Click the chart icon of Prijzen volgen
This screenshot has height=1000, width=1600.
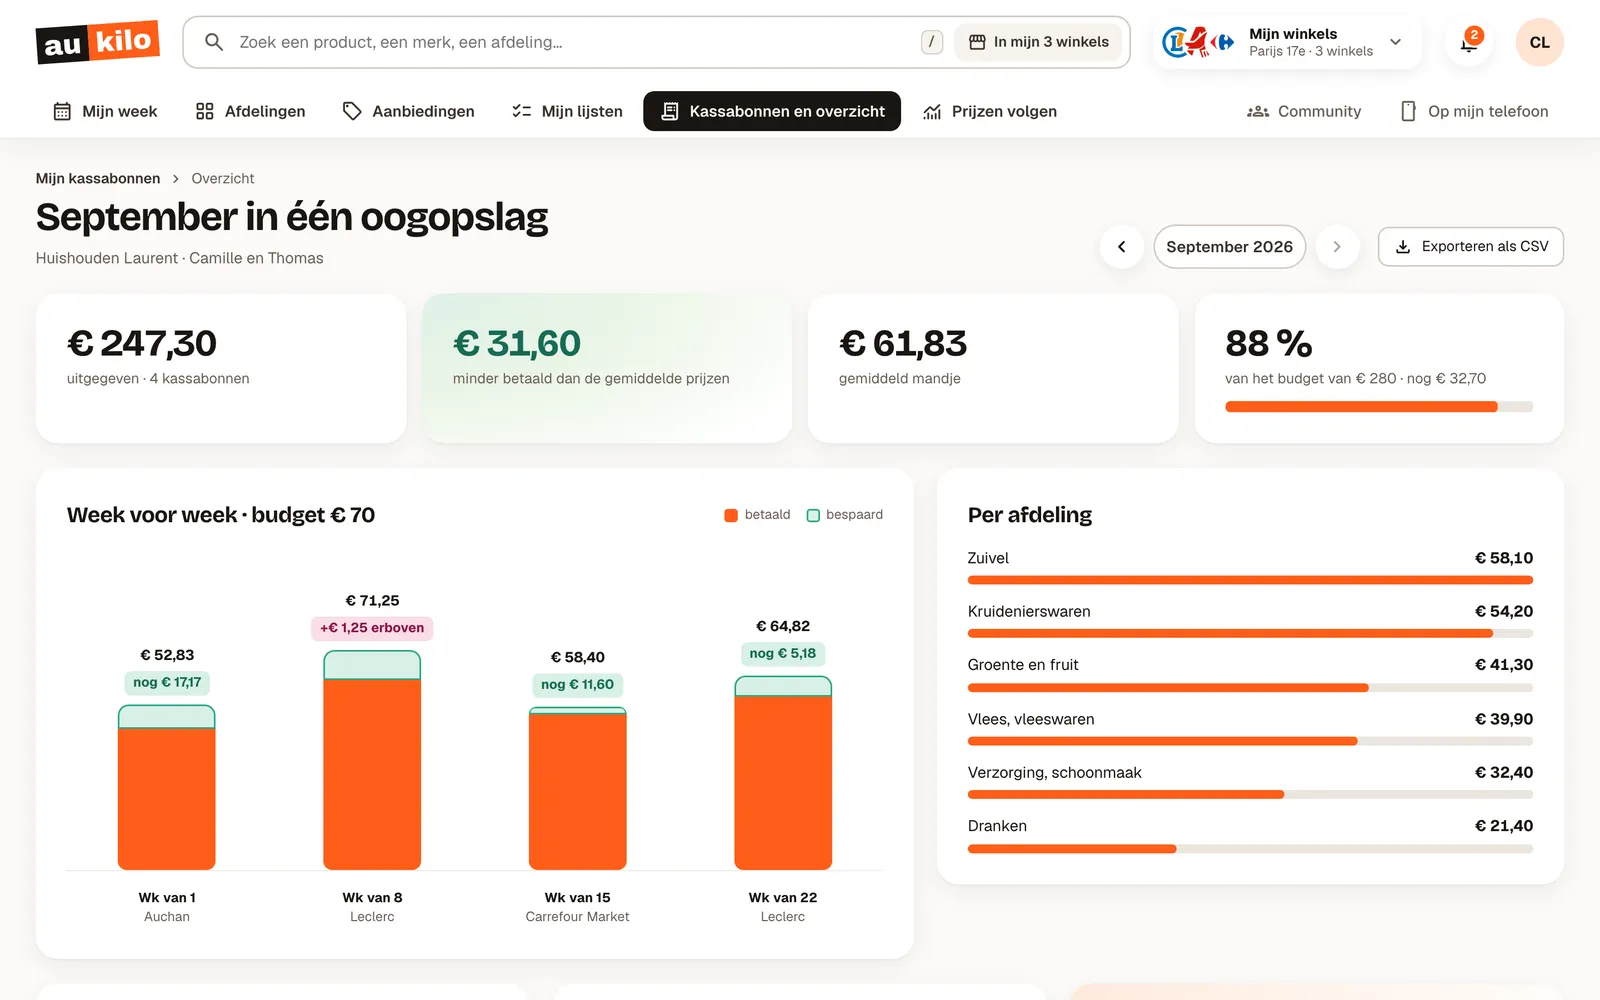932,111
